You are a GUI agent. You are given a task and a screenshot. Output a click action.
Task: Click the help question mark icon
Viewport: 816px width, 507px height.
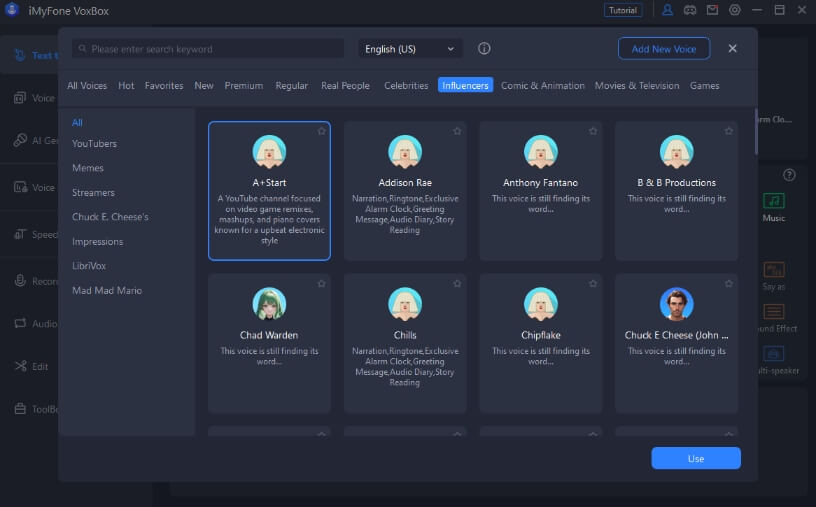pyautogui.click(x=789, y=175)
